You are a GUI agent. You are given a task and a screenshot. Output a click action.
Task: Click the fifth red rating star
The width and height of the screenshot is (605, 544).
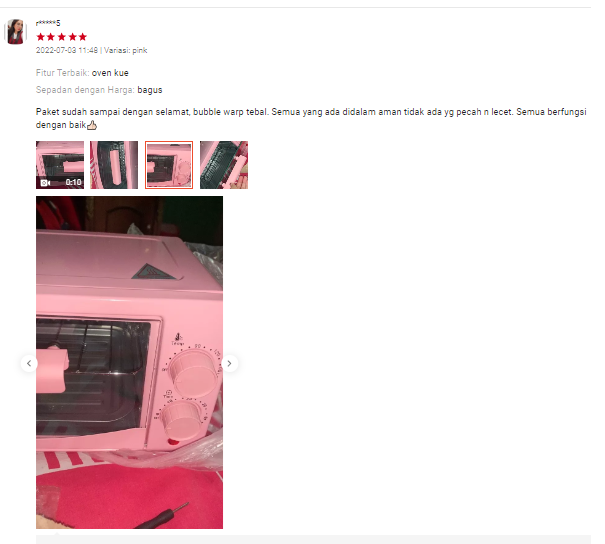[83, 37]
